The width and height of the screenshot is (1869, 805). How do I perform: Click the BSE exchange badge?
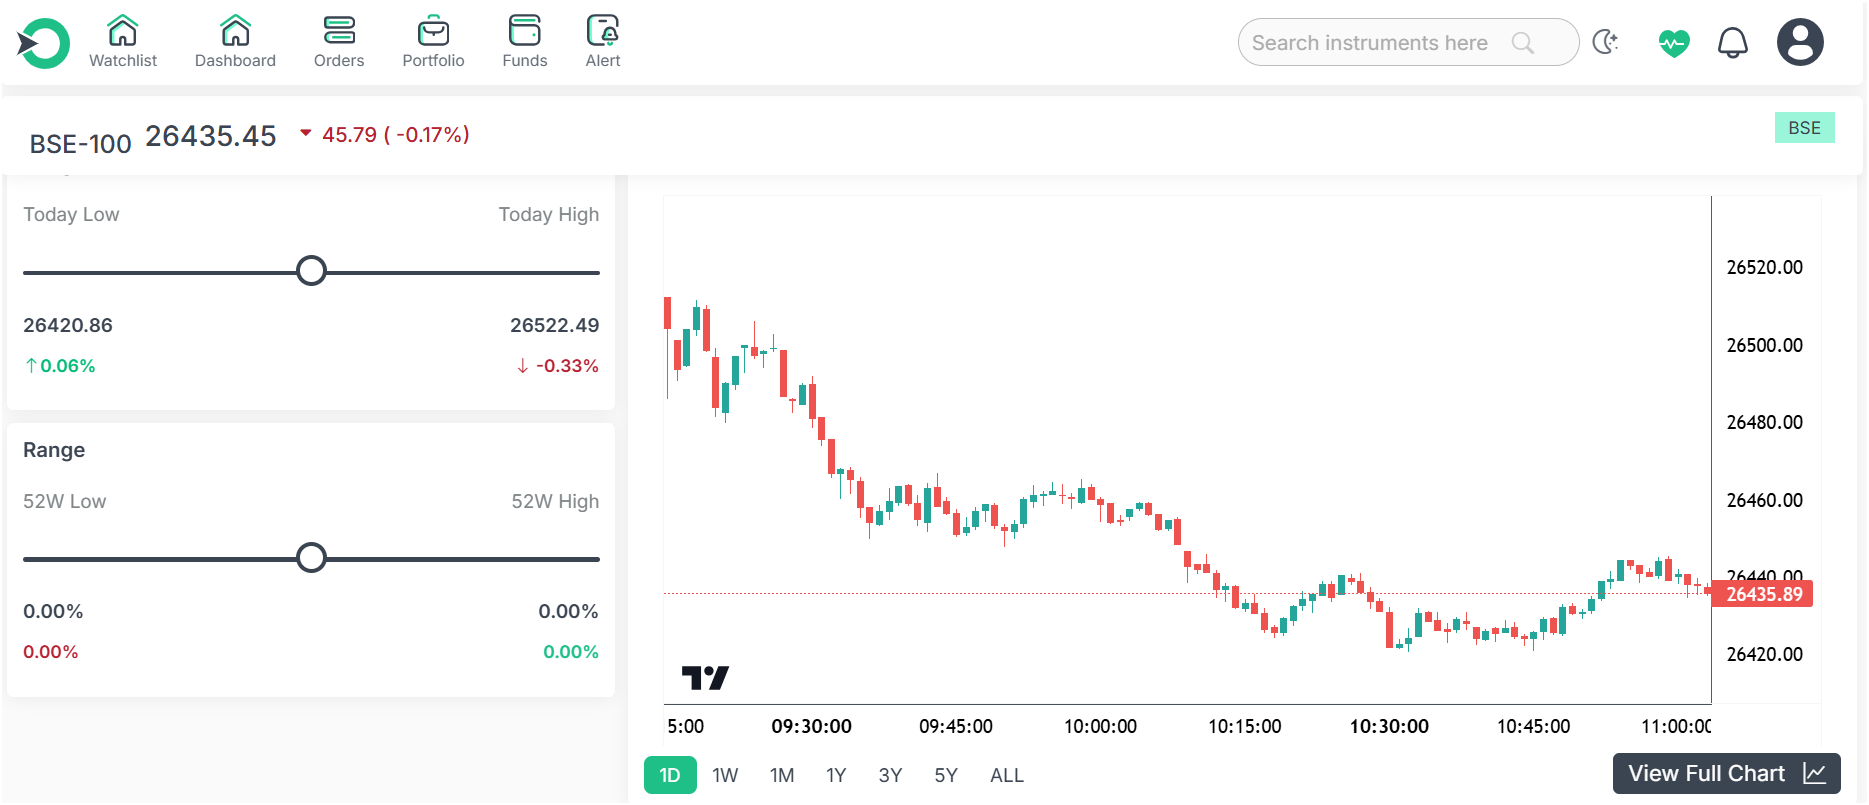pos(1804,128)
